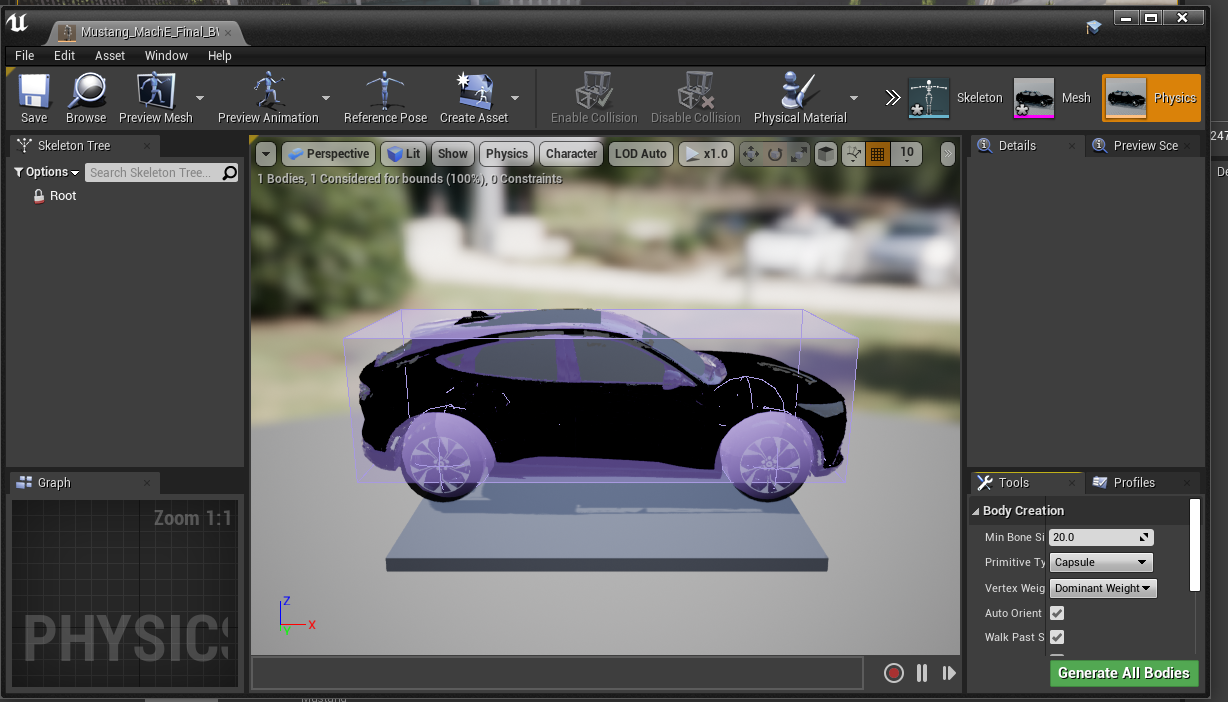This screenshot has height=702, width=1228.
Task: Open the Help menu
Action: click(220, 56)
